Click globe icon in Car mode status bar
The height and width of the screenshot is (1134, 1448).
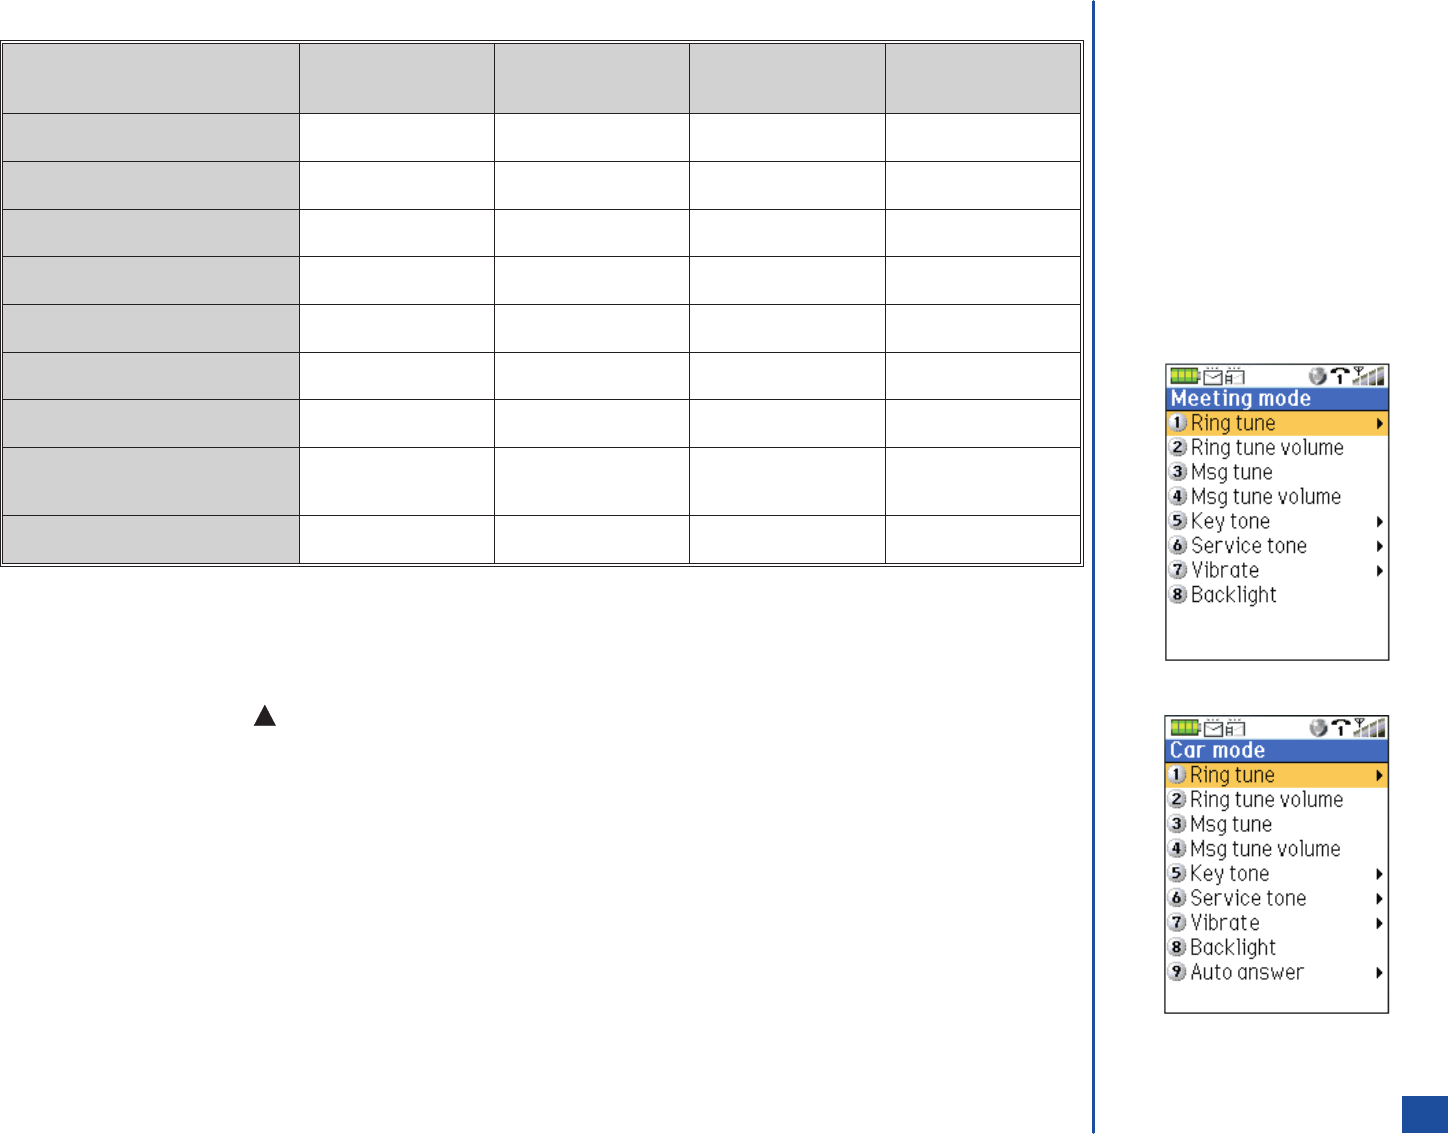coord(1318,728)
